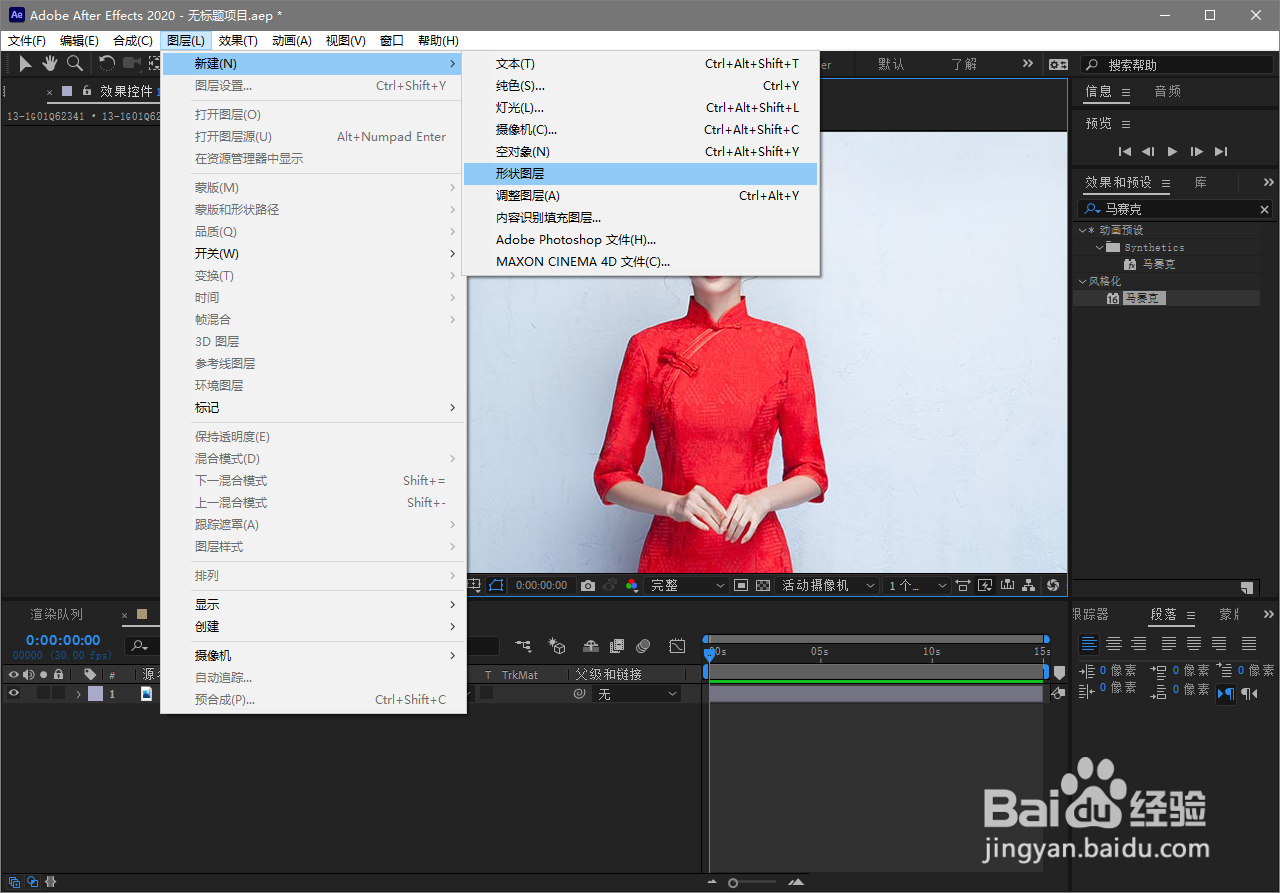Image resolution: width=1280 pixels, height=893 pixels.
Task: Expand layer 1 properties in timeline
Action: [x=78, y=694]
